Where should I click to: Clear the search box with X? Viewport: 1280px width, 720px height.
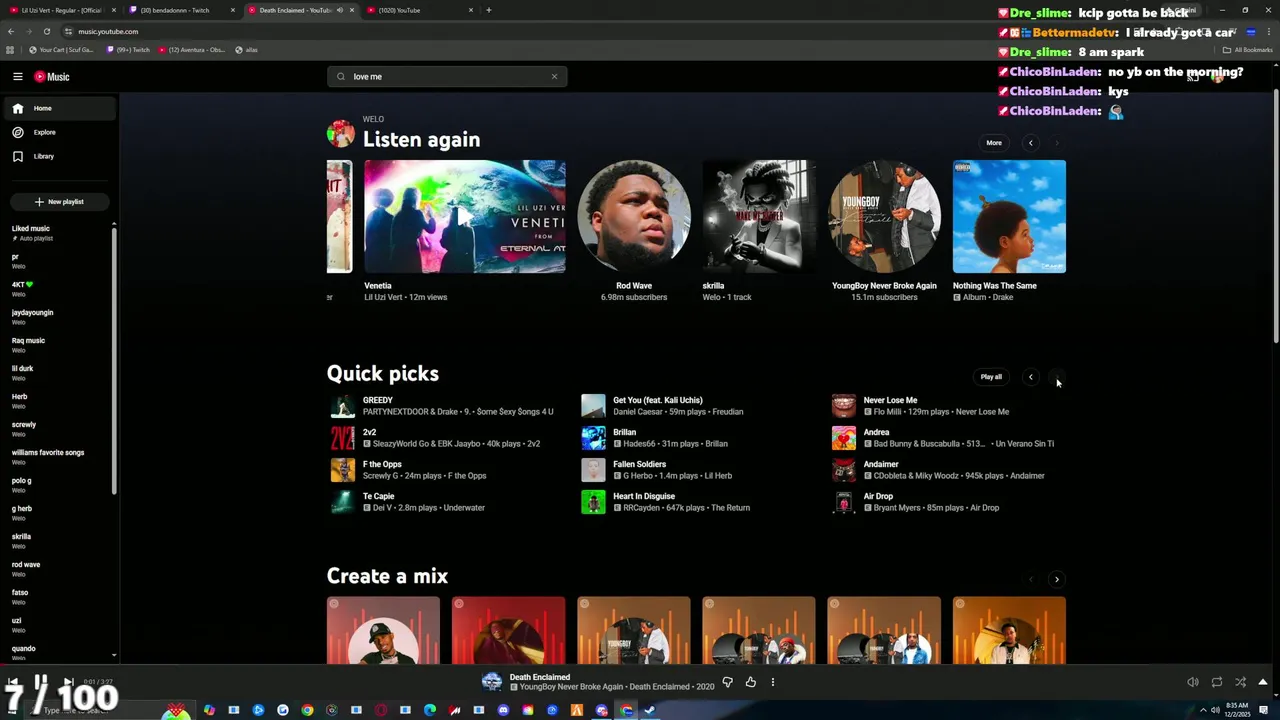[554, 76]
